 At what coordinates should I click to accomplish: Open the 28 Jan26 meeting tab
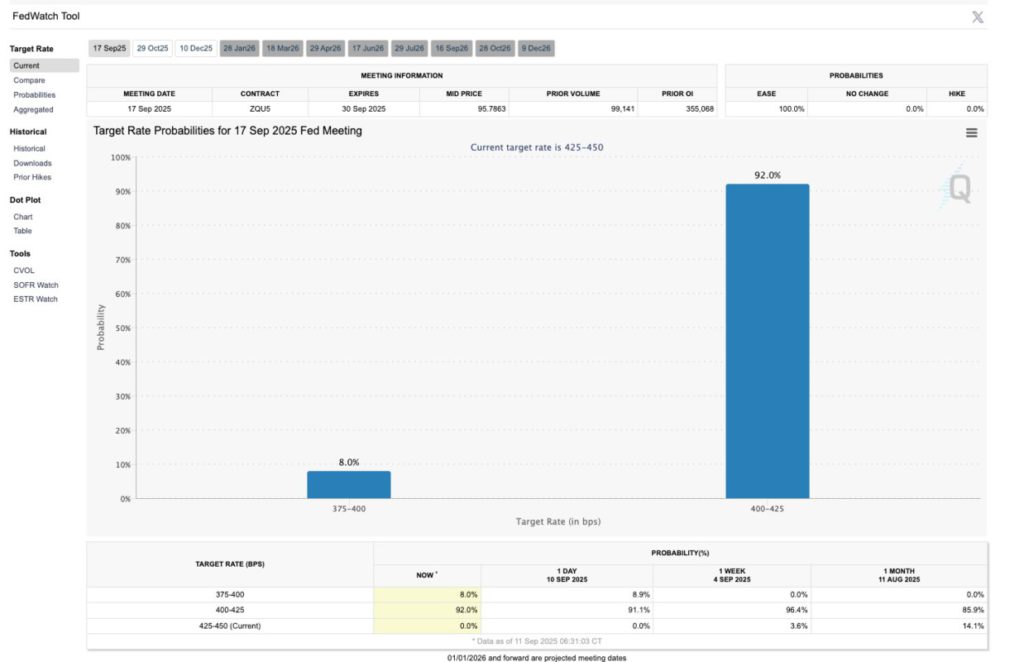pos(239,48)
